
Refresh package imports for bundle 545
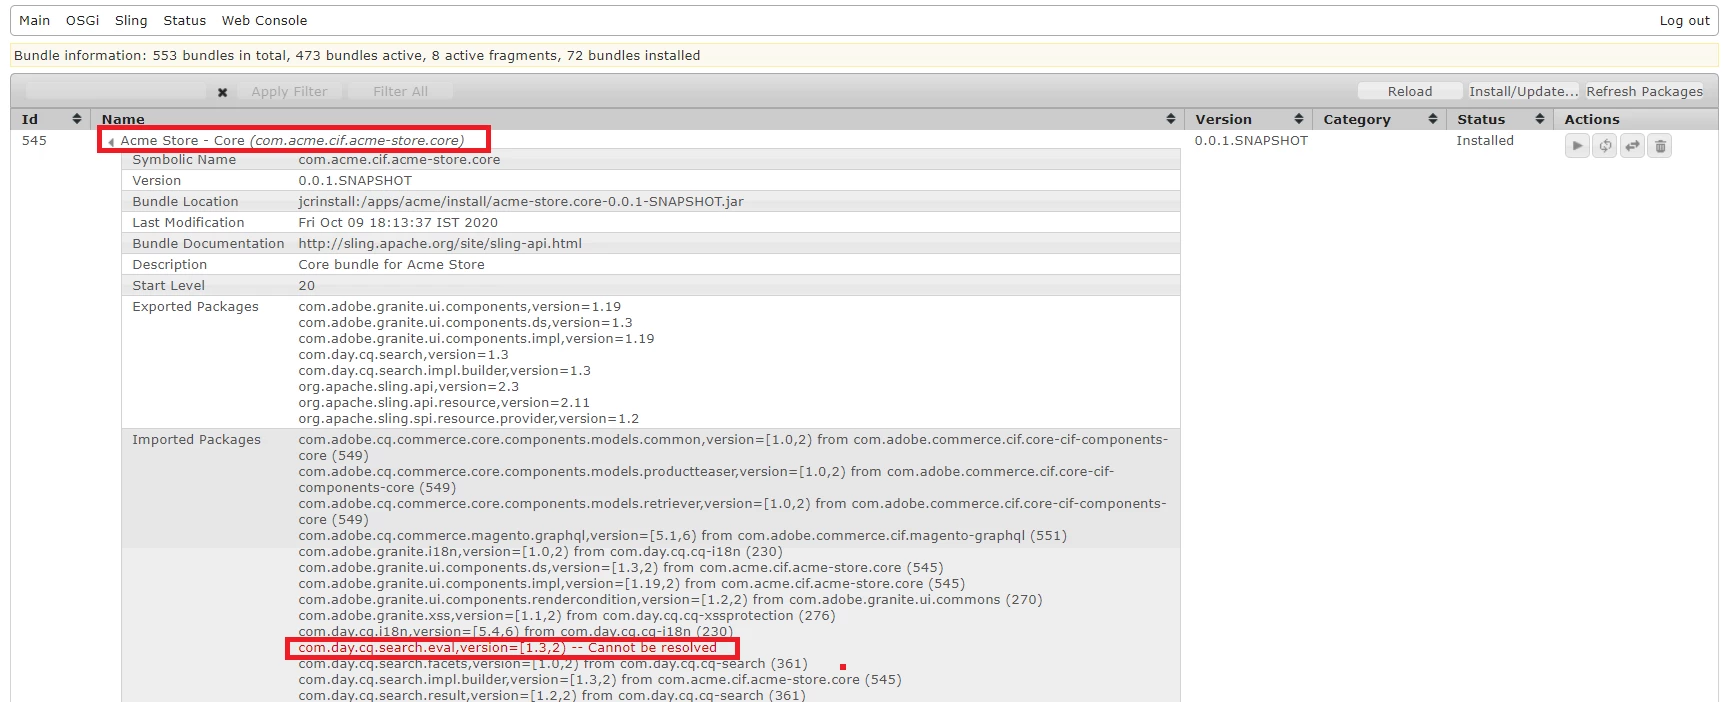point(1605,146)
